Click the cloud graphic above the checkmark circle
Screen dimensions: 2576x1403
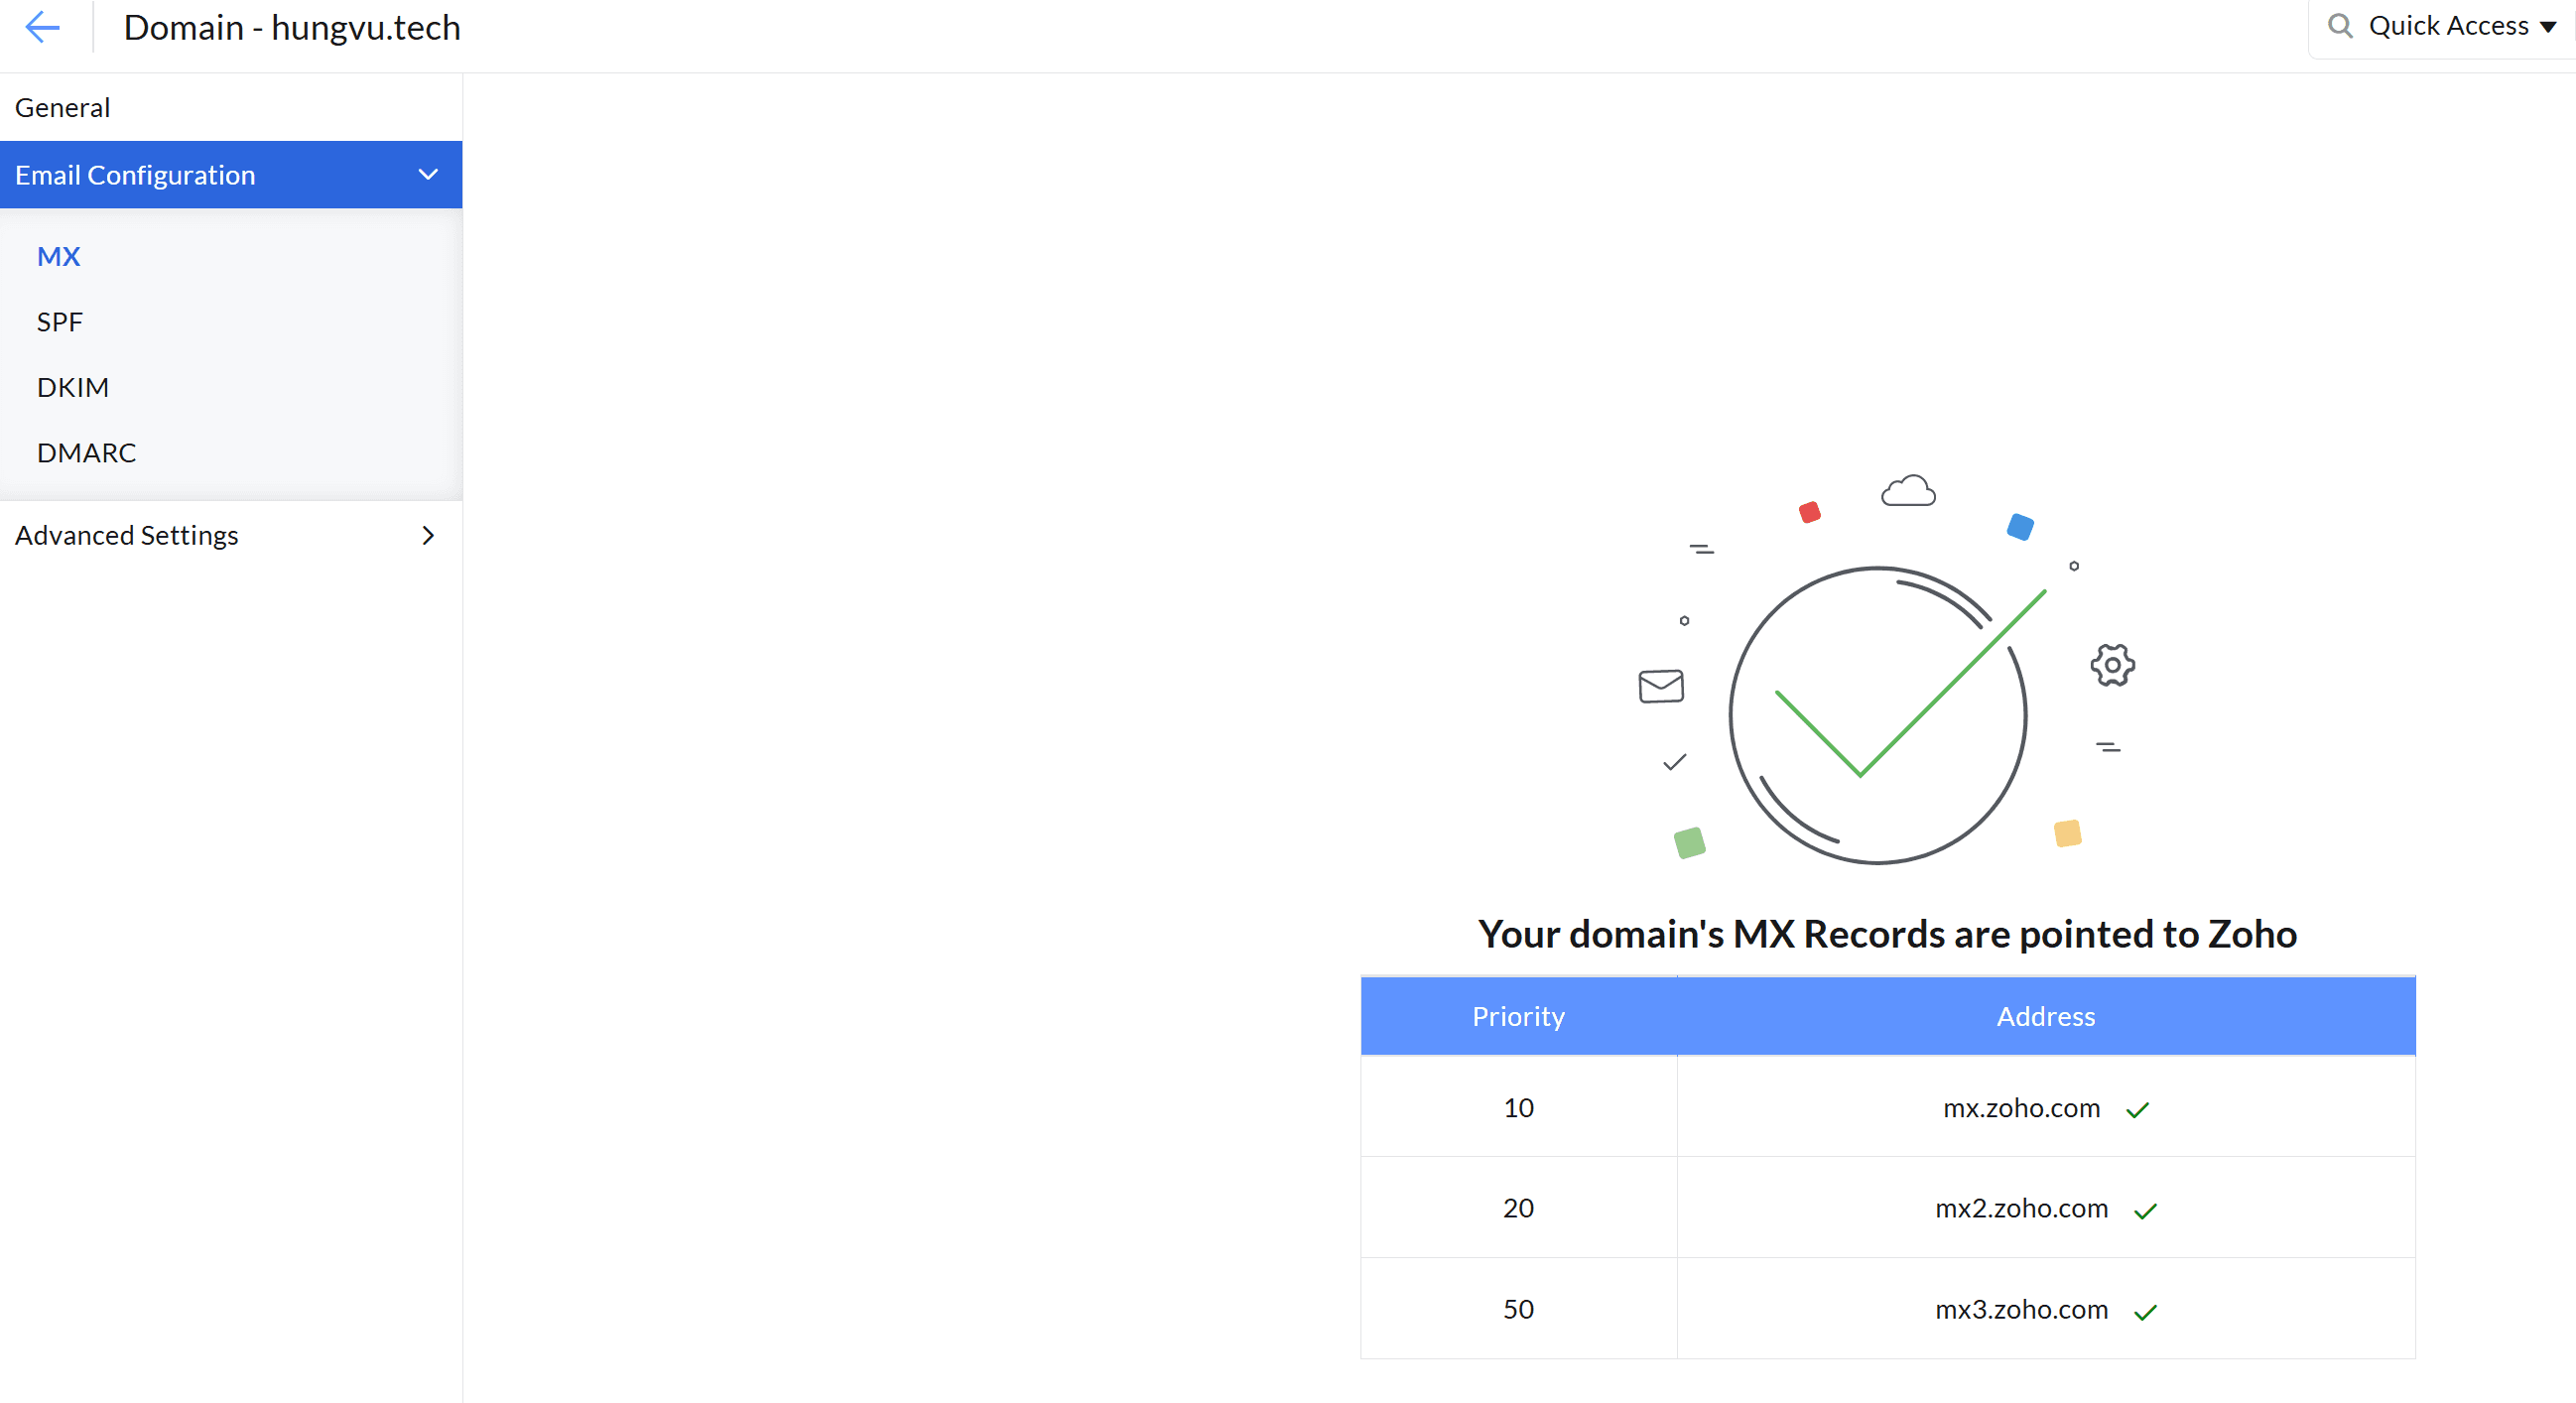pyautogui.click(x=1907, y=491)
